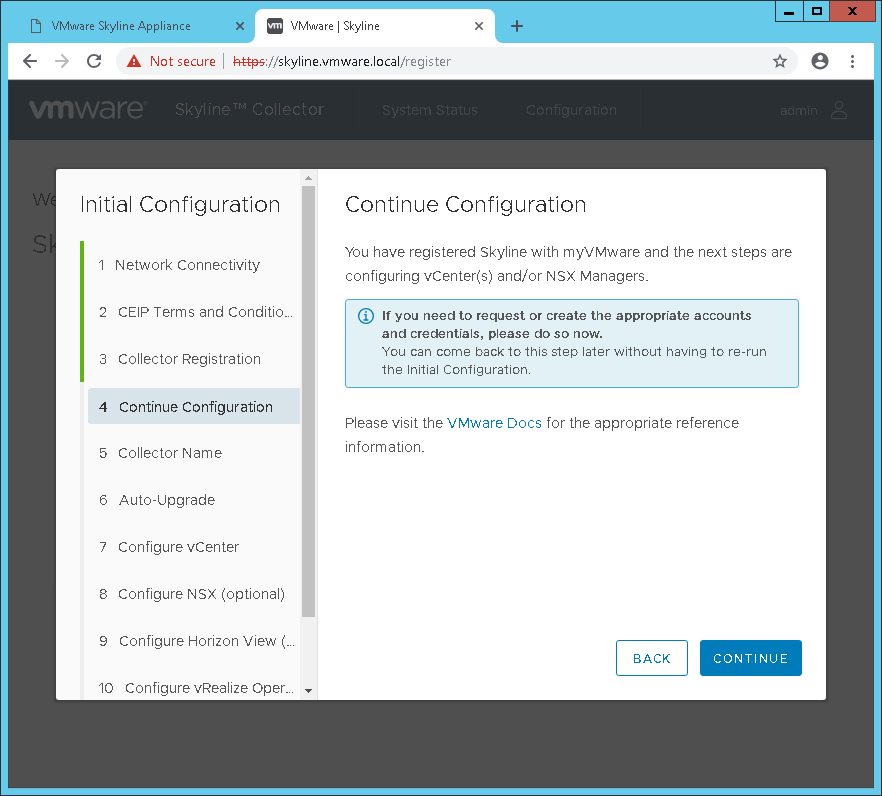
Task: Maximize the browser window
Action: click(817, 11)
